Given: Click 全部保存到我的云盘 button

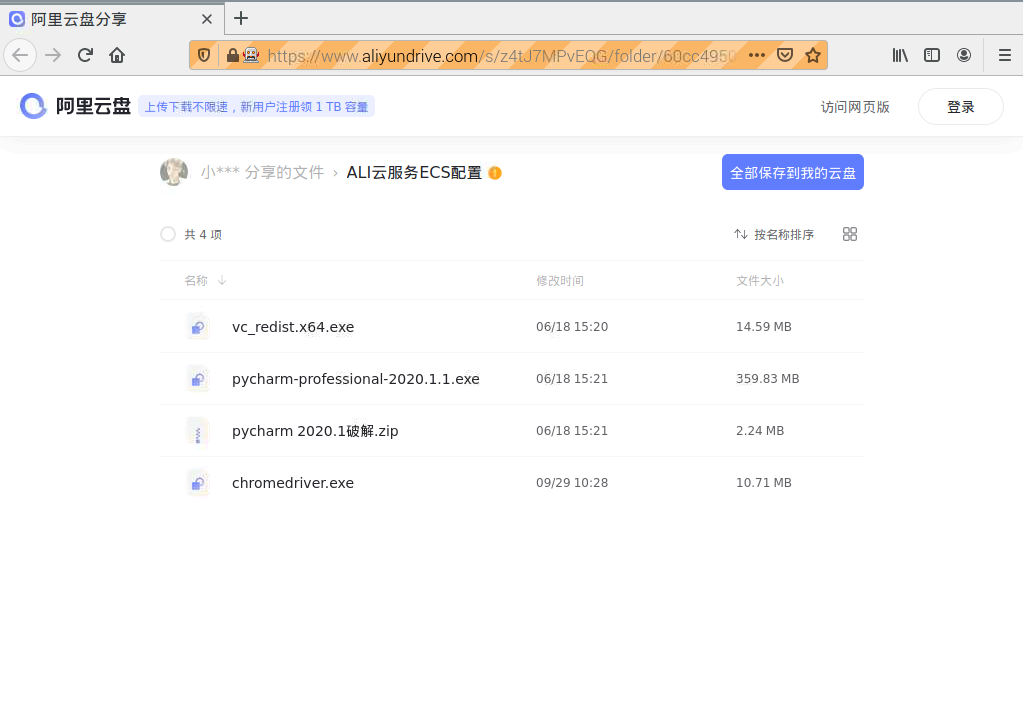Looking at the screenshot, I should [x=793, y=172].
